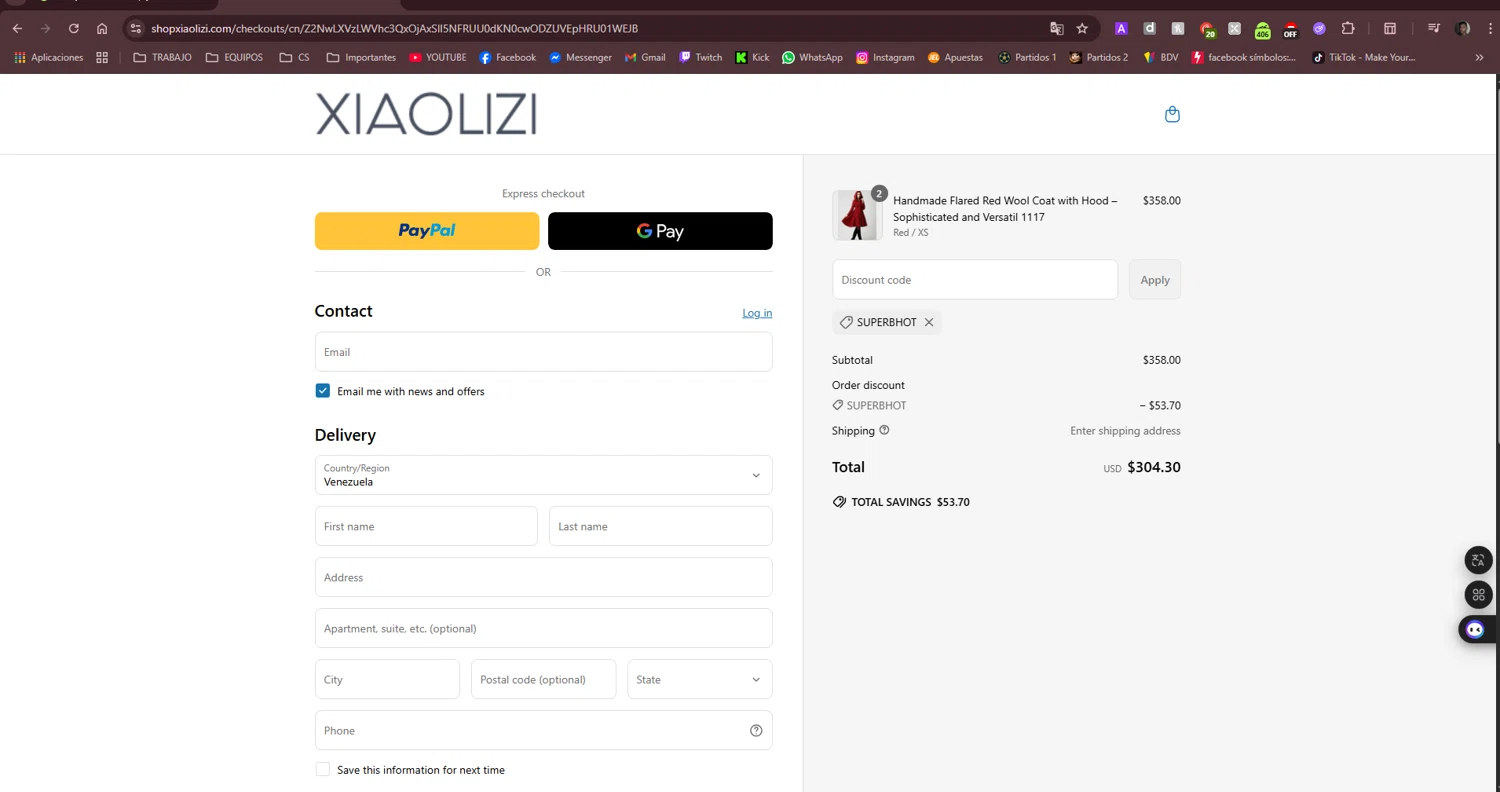Image resolution: width=1500 pixels, height=792 pixels.
Task: Open the browser home page
Action: [x=101, y=29]
